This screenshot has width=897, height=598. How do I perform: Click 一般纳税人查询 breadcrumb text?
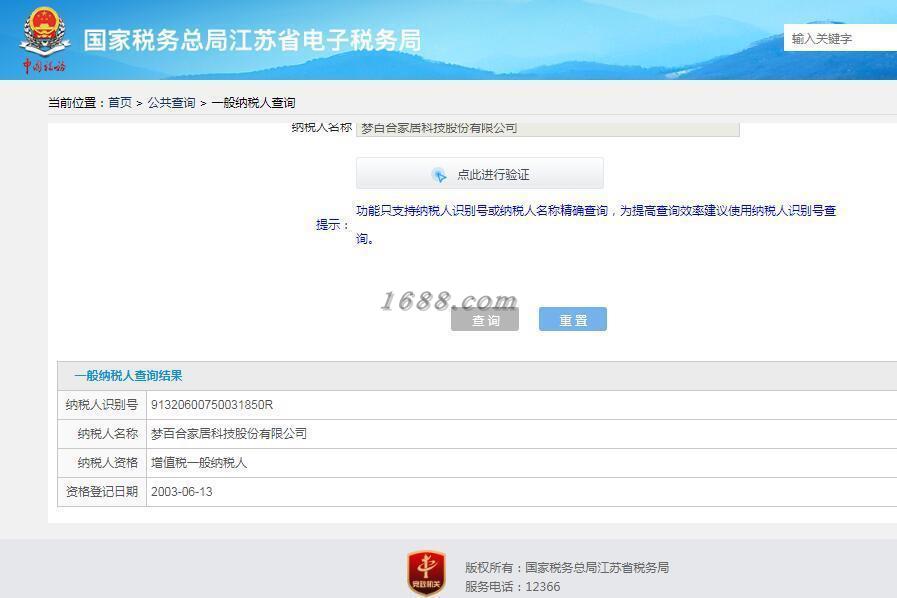253,102
